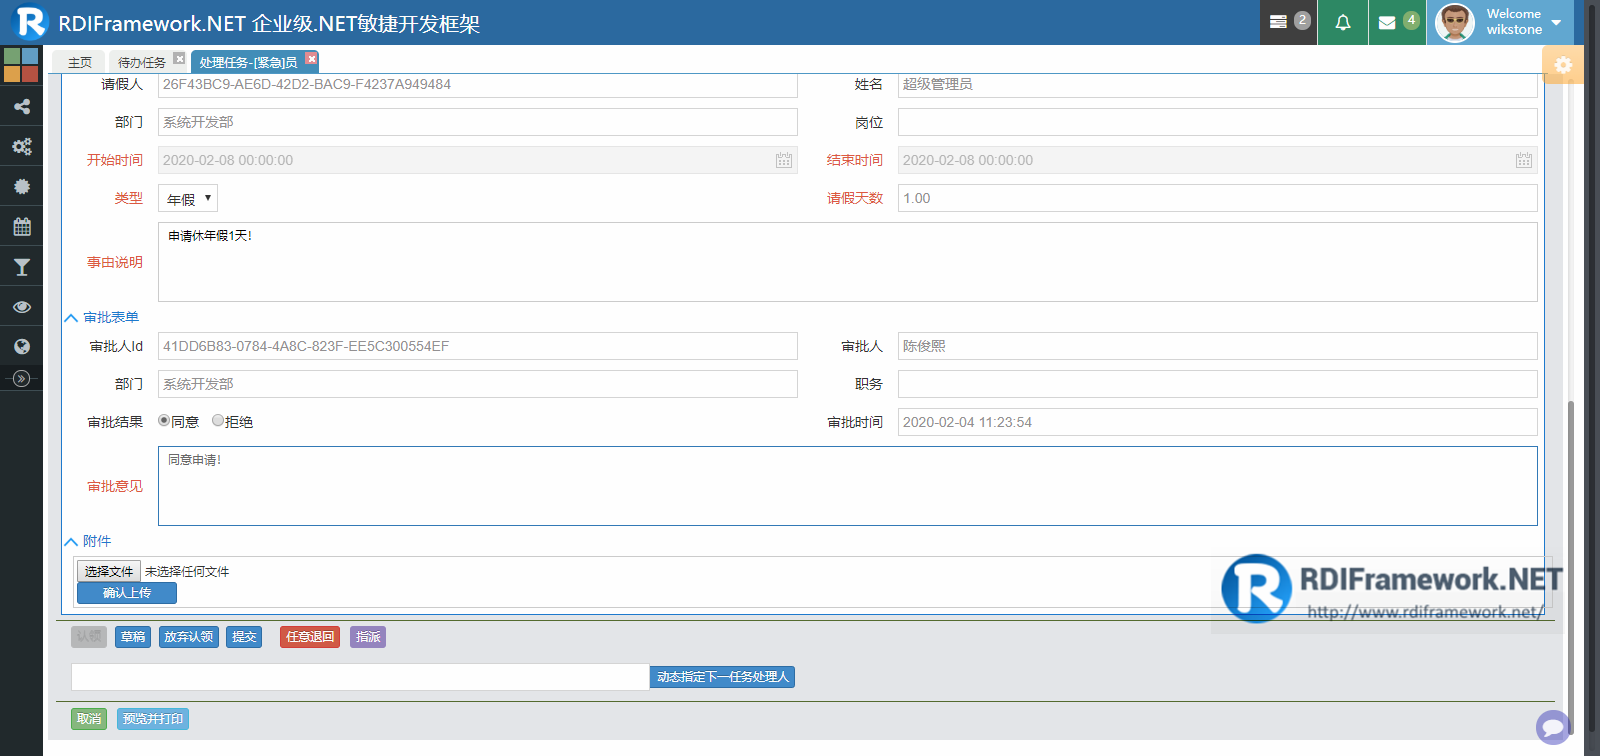Click the red 任意退回 button

click(x=310, y=637)
